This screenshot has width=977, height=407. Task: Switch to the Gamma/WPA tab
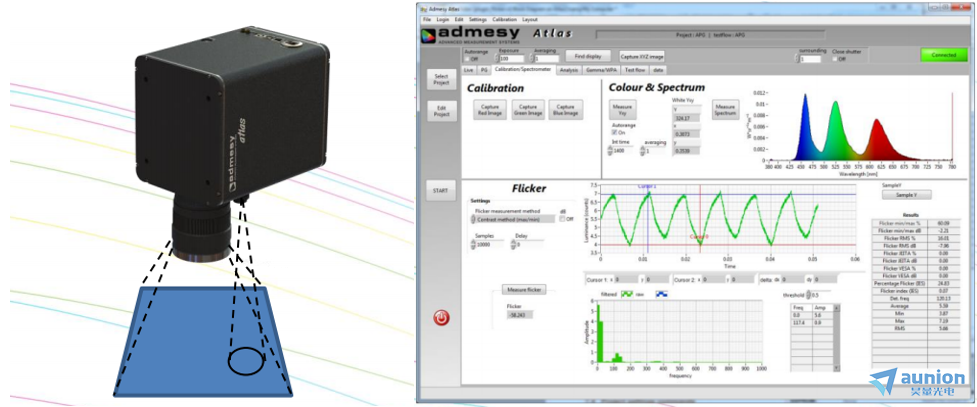click(x=601, y=70)
